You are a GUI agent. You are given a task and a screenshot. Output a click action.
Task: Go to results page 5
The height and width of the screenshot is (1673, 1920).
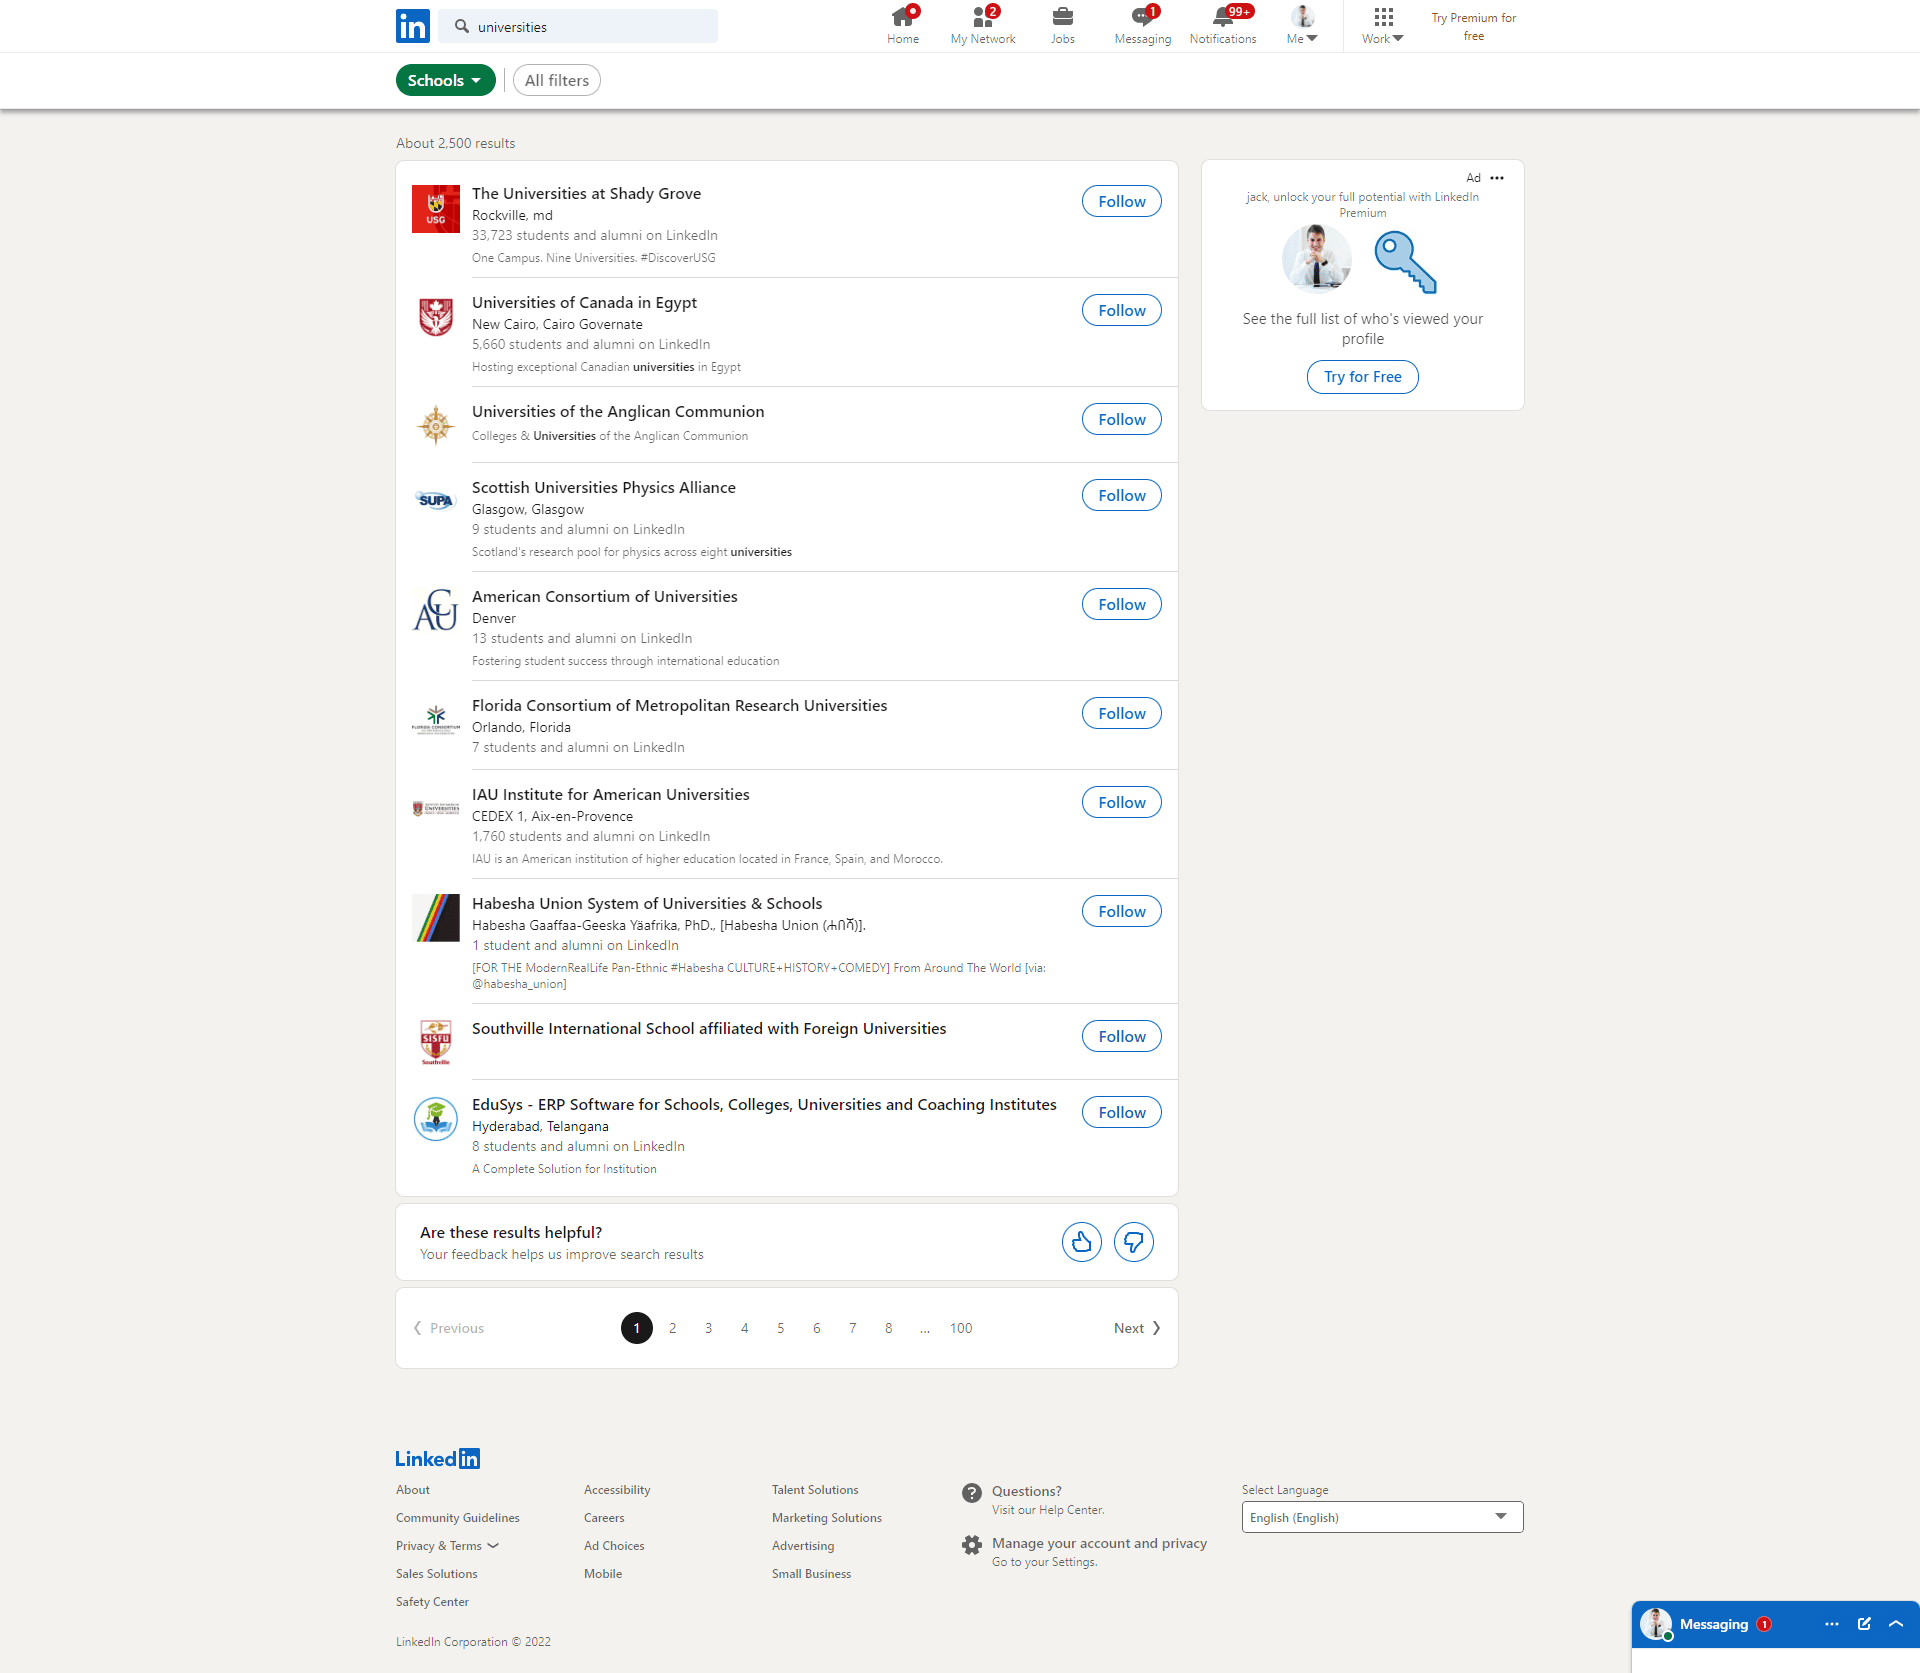pyautogui.click(x=781, y=1328)
